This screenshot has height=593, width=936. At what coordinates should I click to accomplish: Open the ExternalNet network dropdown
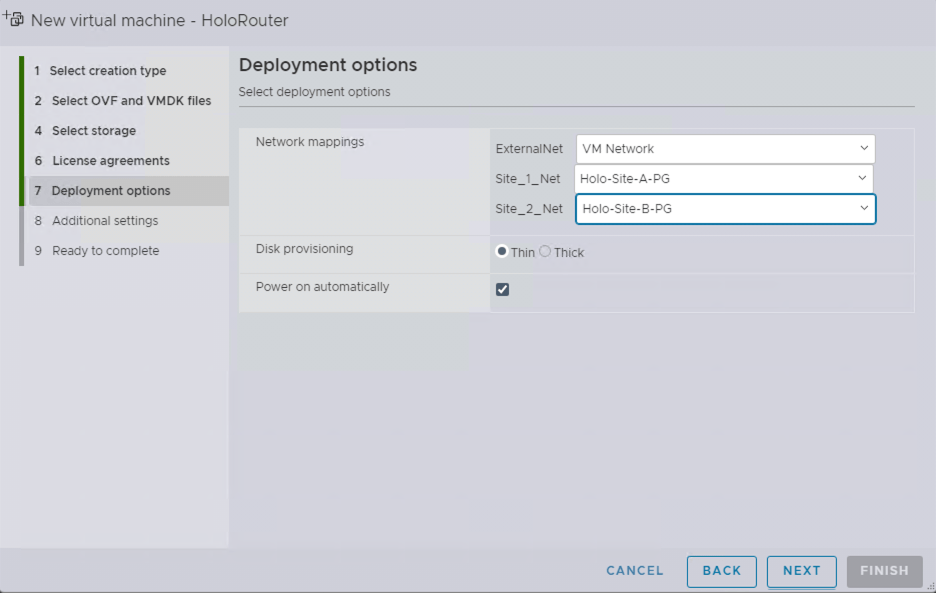pos(725,149)
